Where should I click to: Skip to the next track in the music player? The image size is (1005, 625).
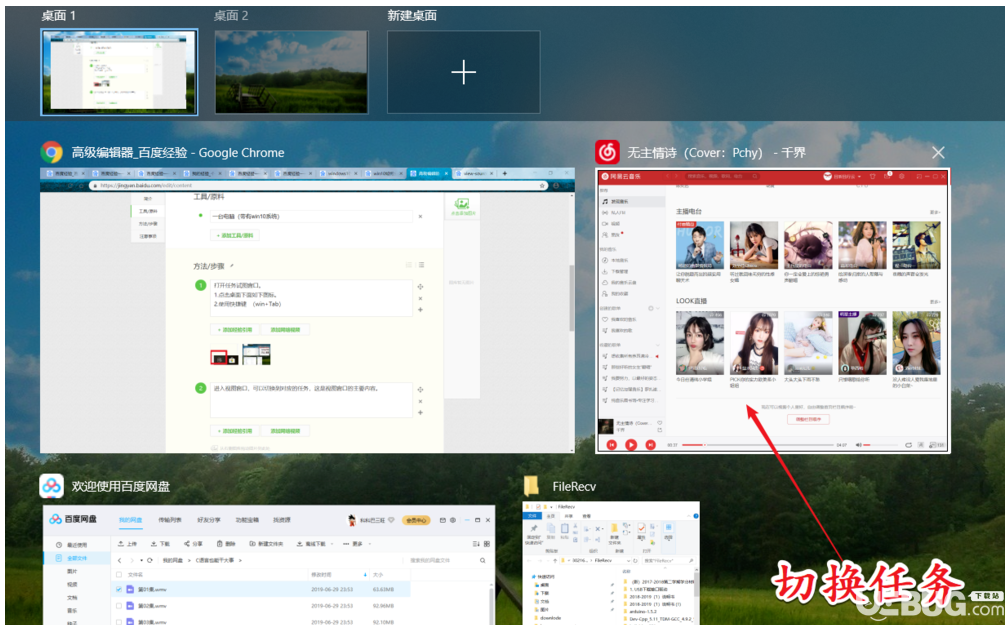(x=651, y=444)
